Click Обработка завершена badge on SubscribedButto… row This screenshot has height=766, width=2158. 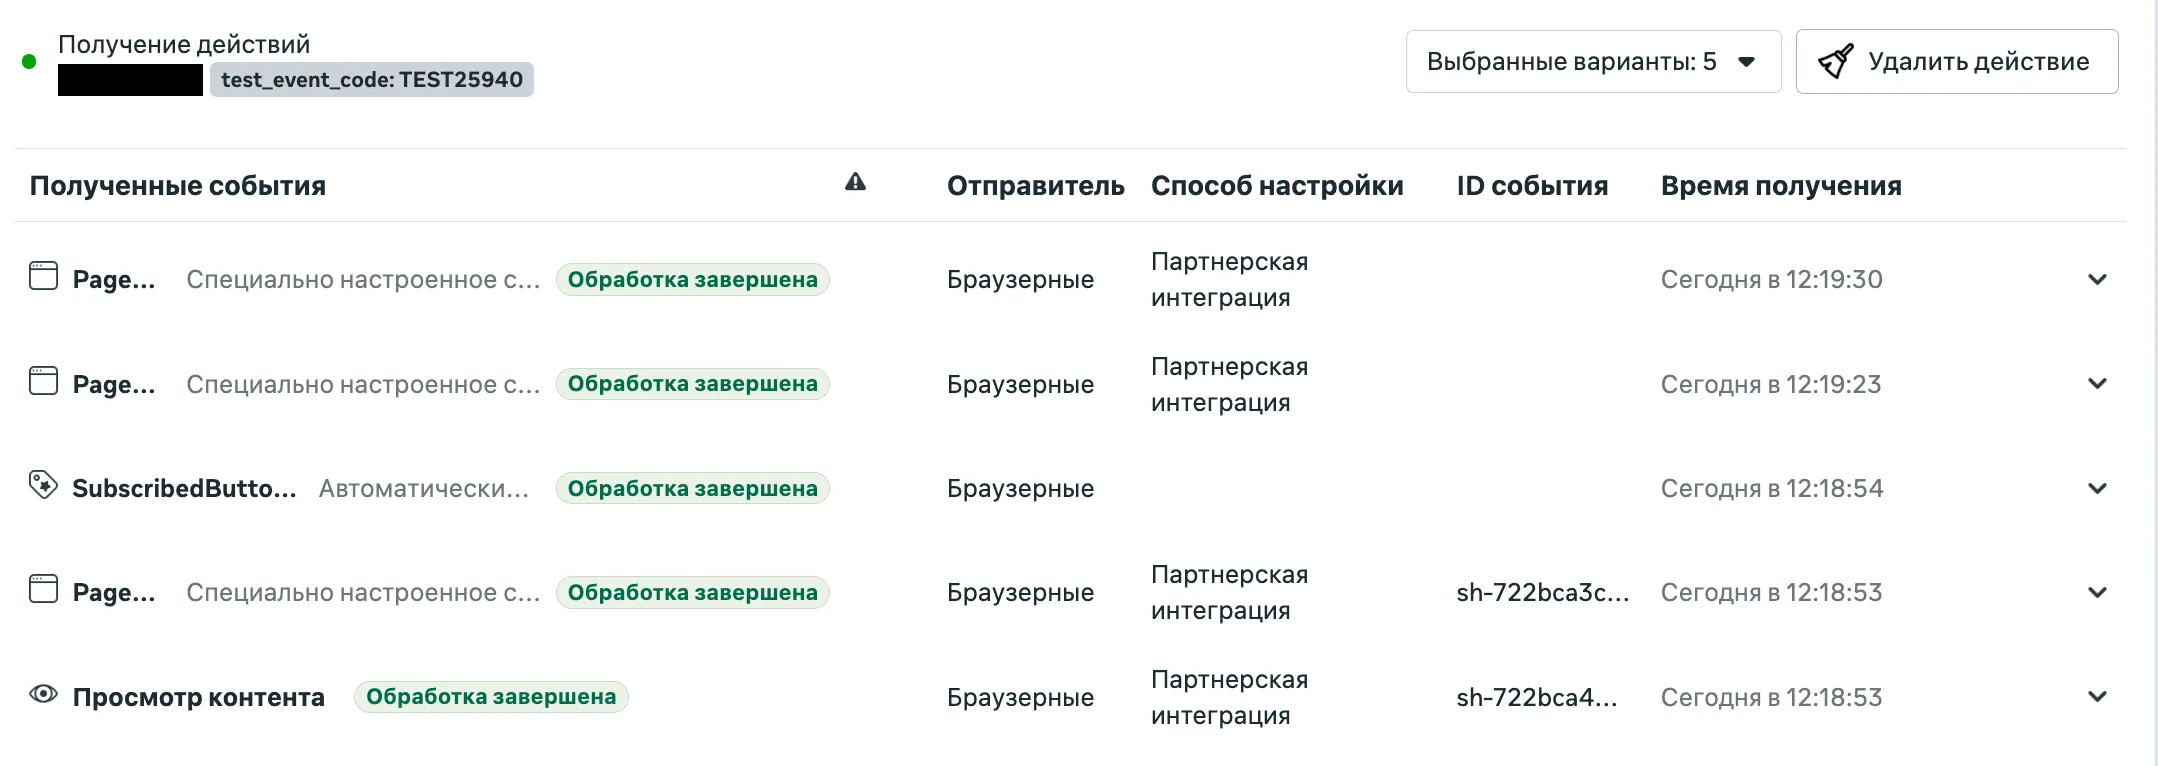coord(693,489)
